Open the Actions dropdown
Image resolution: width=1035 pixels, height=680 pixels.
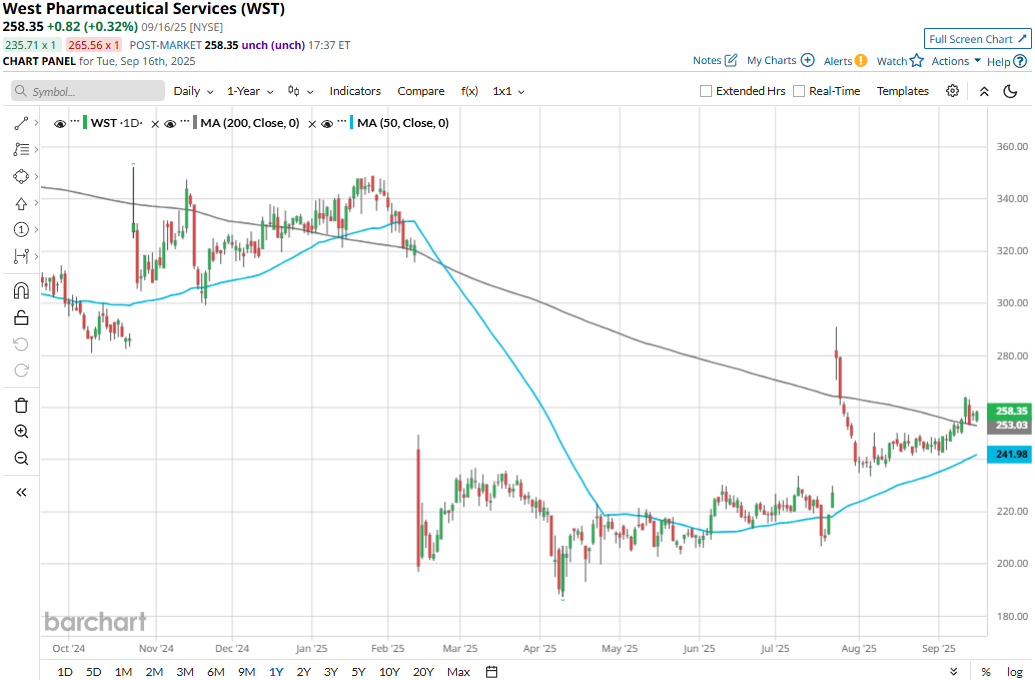pyautogui.click(x=956, y=61)
